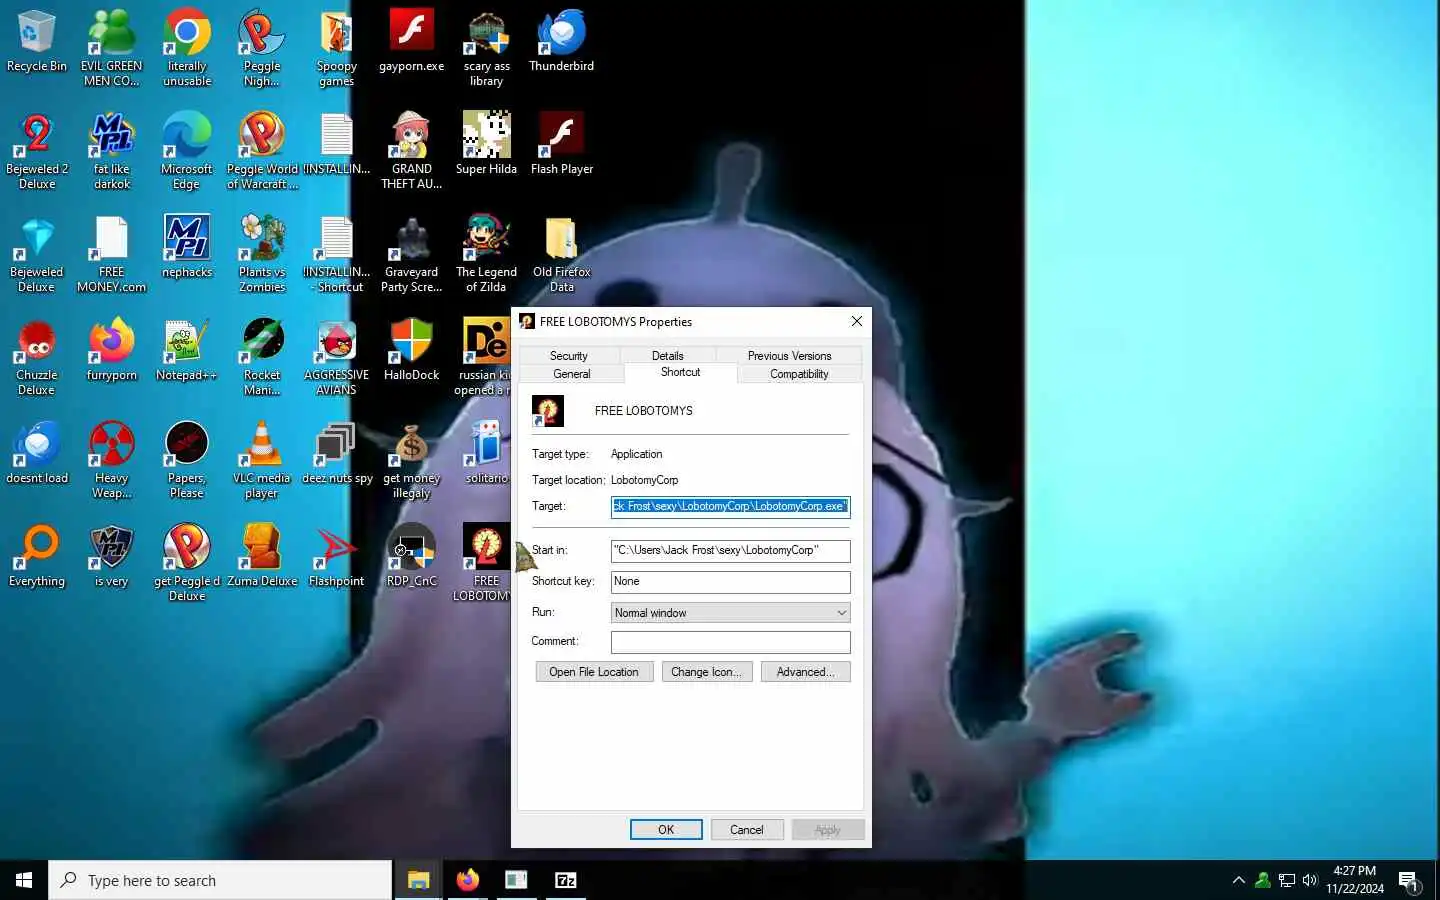Click Cancel in the Properties dialog
Screen dimensions: 1440x900
(x=747, y=830)
